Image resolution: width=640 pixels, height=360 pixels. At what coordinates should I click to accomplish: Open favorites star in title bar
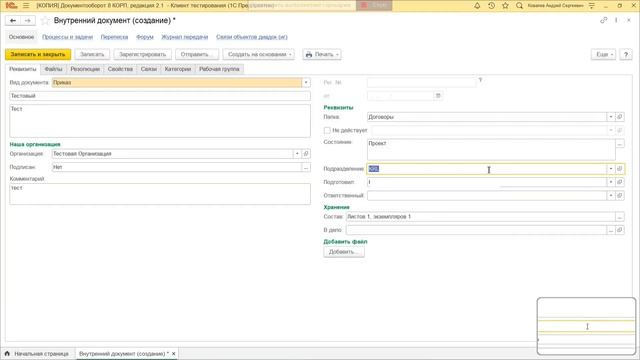pyautogui.click(x=505, y=6)
